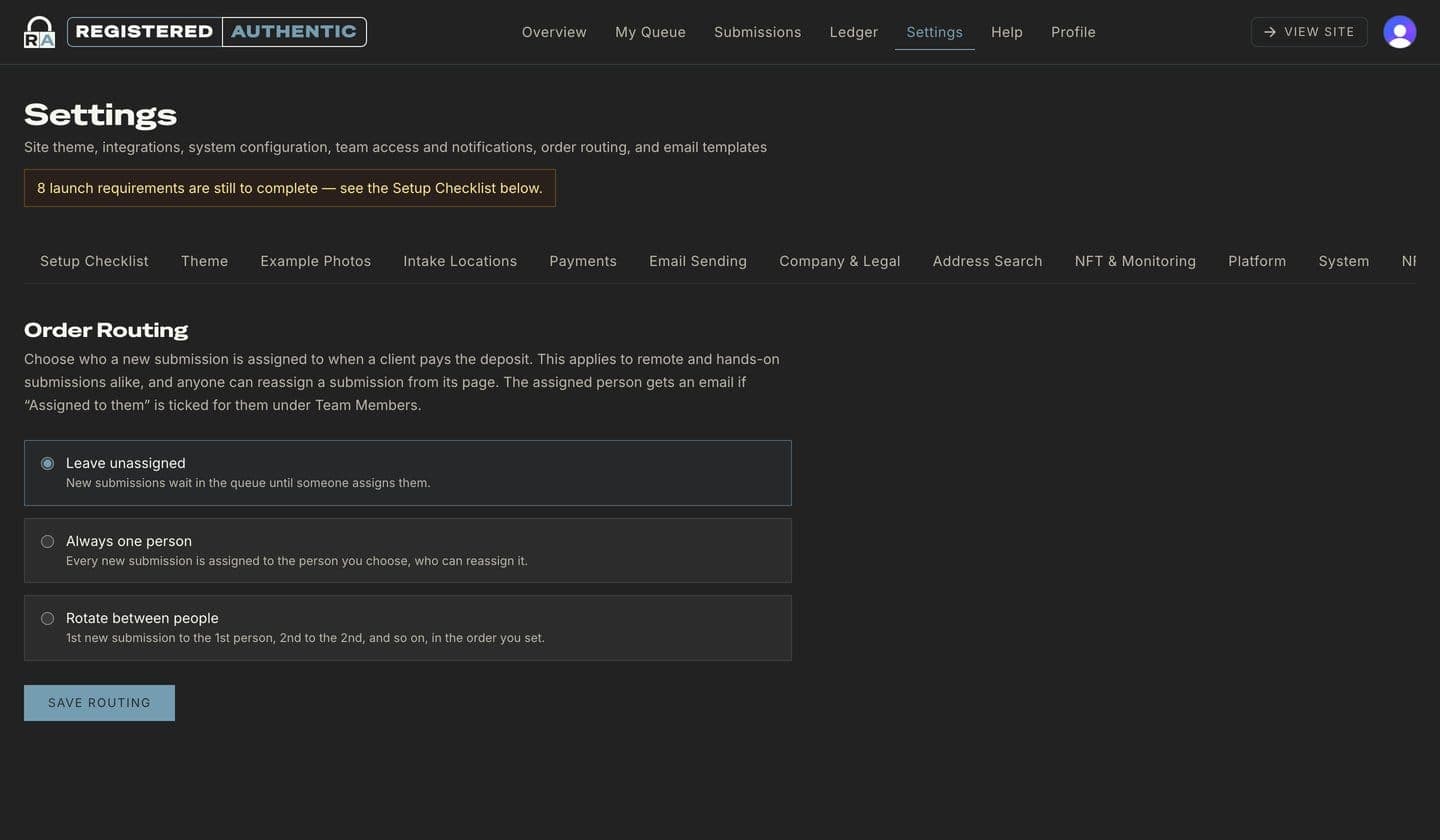Switch to Example Photos tab
The image size is (1440, 840).
pyautogui.click(x=315, y=261)
